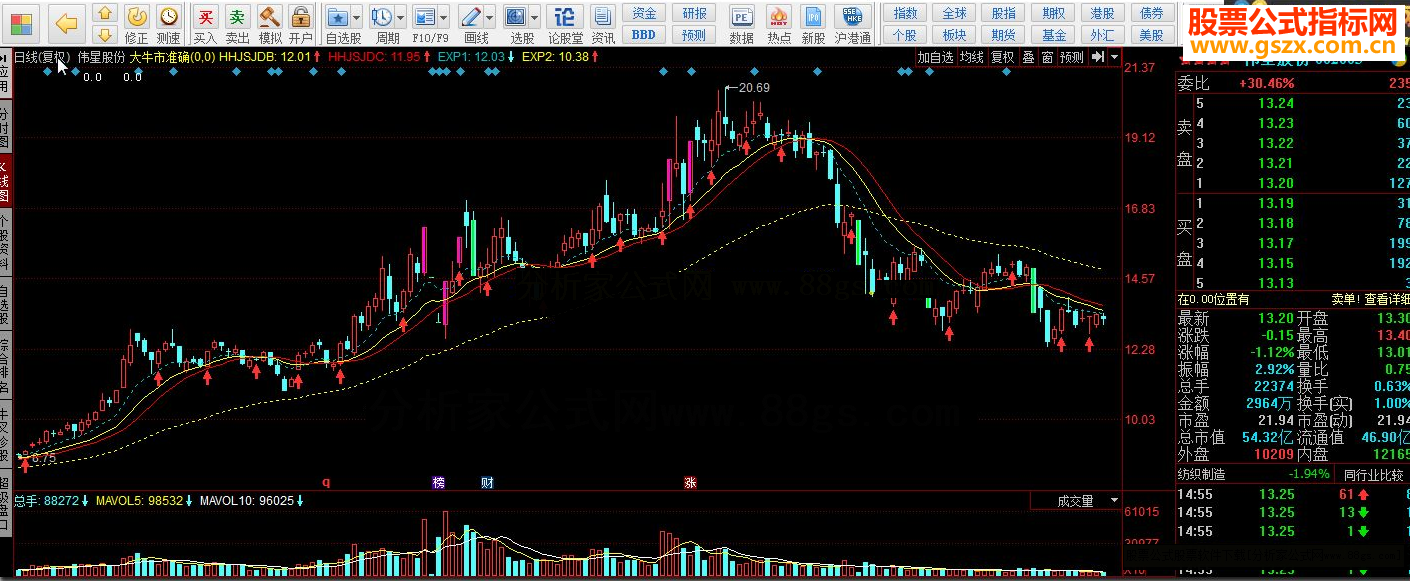Open the 测速 speed test clock
1410x581 pixels.
click(x=168, y=24)
